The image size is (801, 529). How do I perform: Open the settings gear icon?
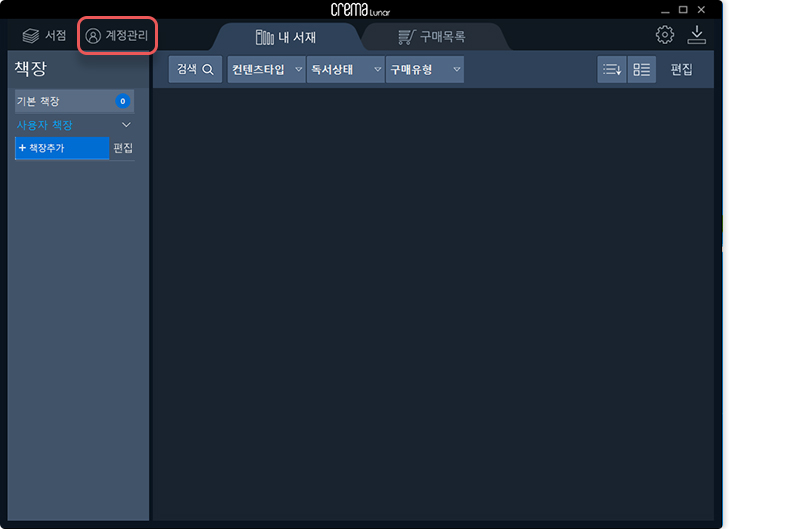[665, 35]
